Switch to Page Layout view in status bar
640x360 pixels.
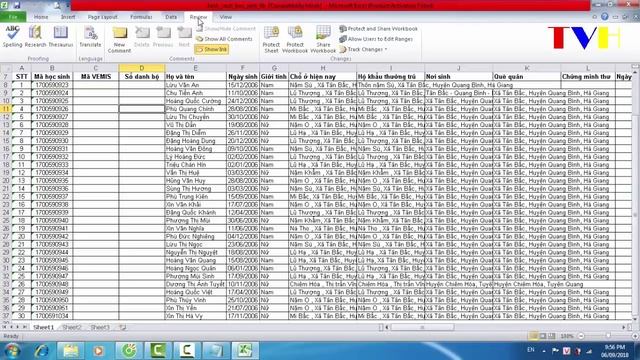click(x=542, y=336)
